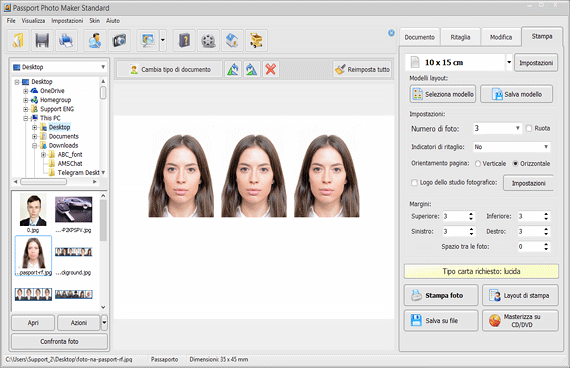Click the Confronta foto button
Viewport: 570px width, 368px height.
[x=59, y=341]
